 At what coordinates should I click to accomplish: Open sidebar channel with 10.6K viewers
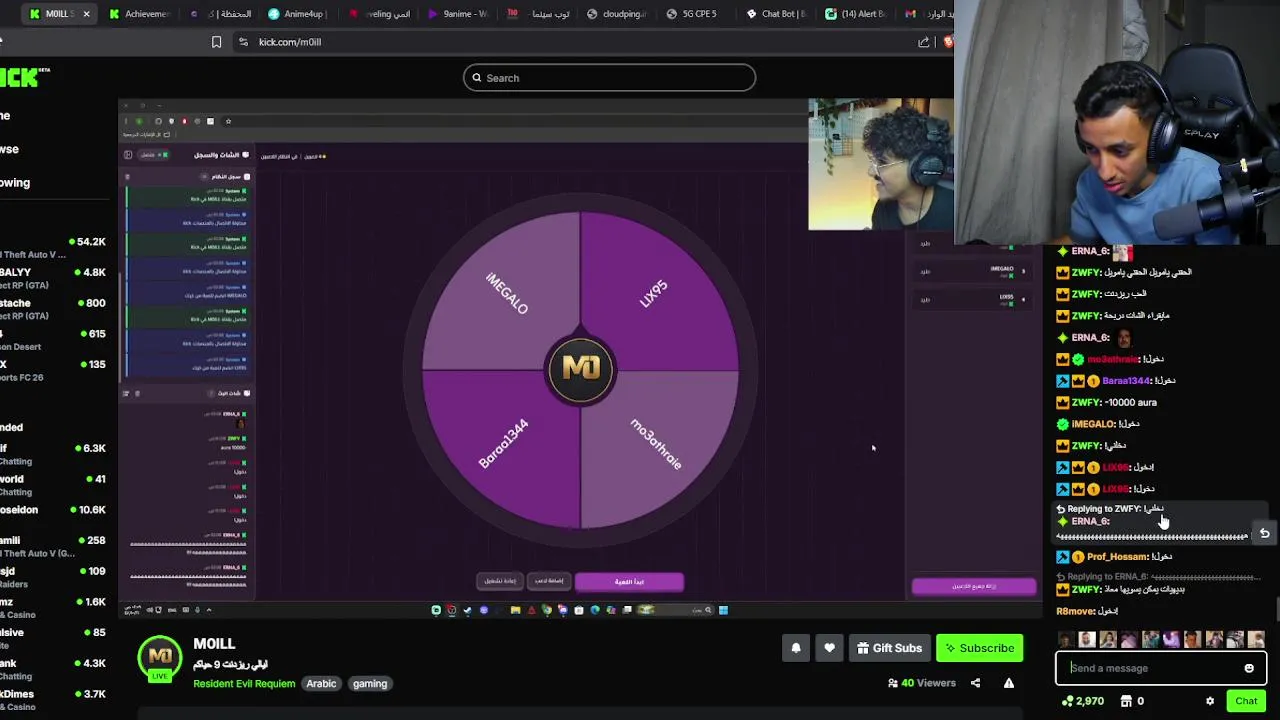click(x=53, y=516)
